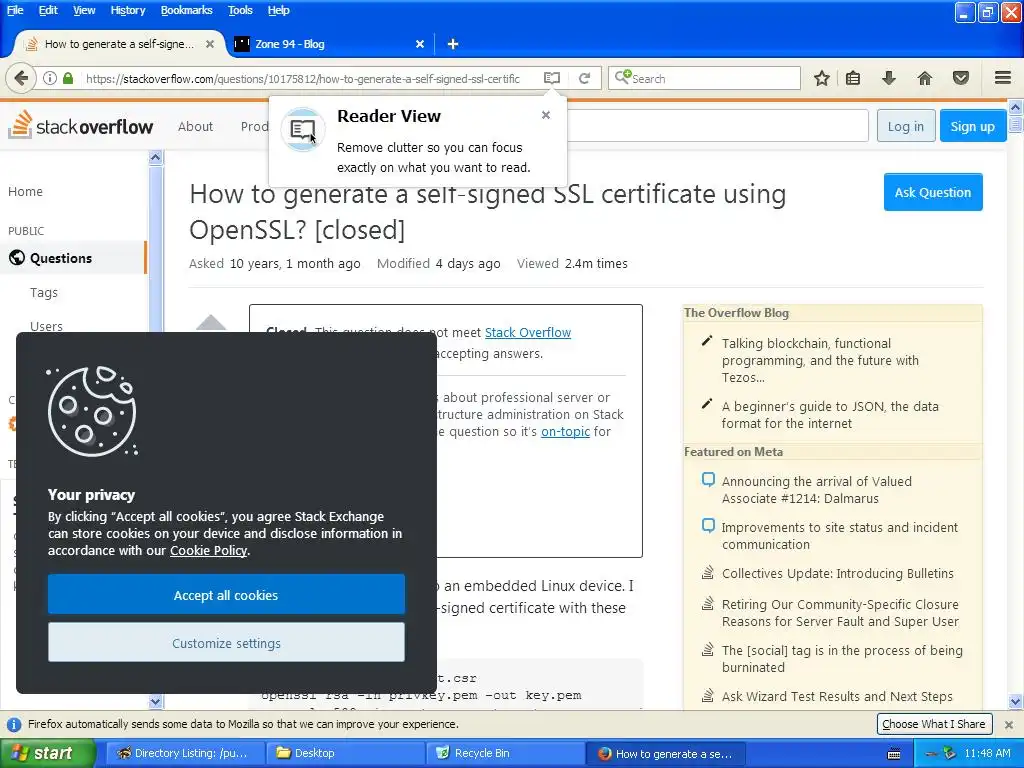Open Improvements to site status post
This screenshot has width=1024, height=768.
click(839, 536)
